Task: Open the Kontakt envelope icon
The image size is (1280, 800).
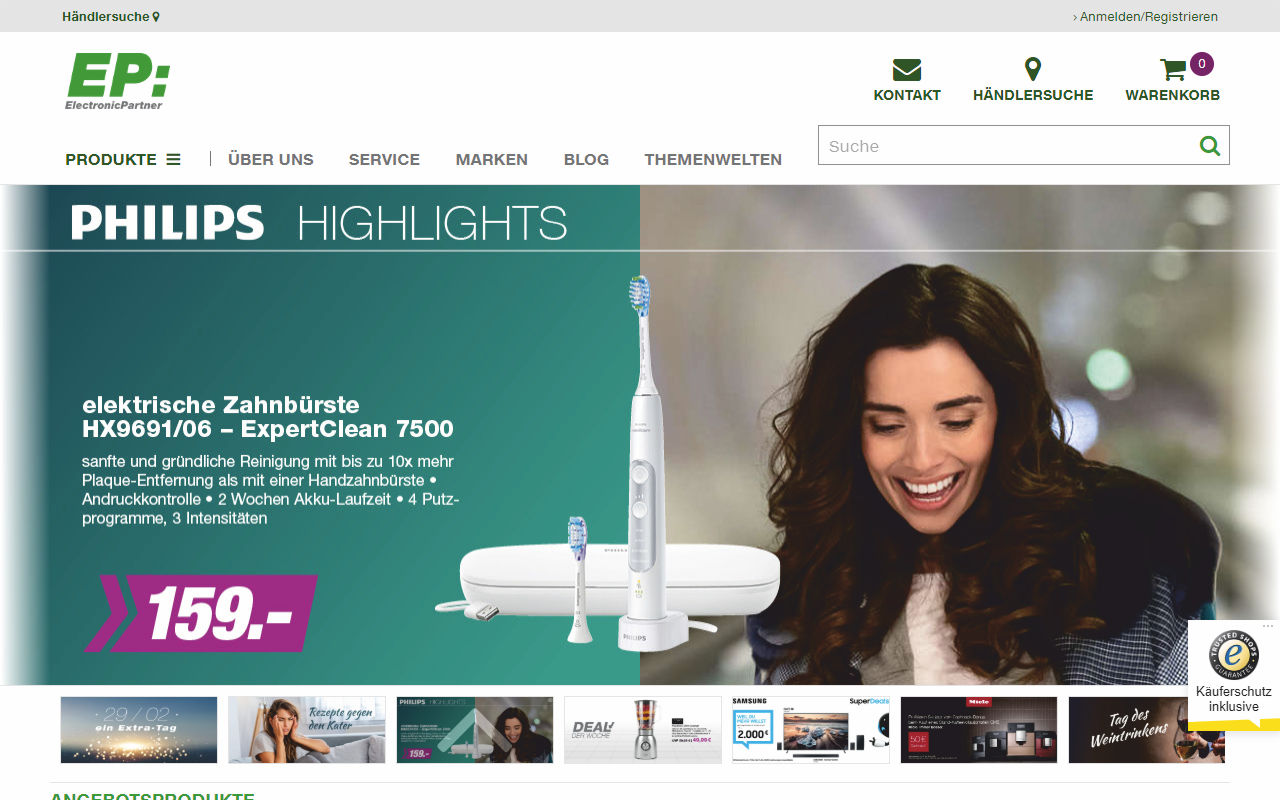Action: pyautogui.click(x=907, y=70)
